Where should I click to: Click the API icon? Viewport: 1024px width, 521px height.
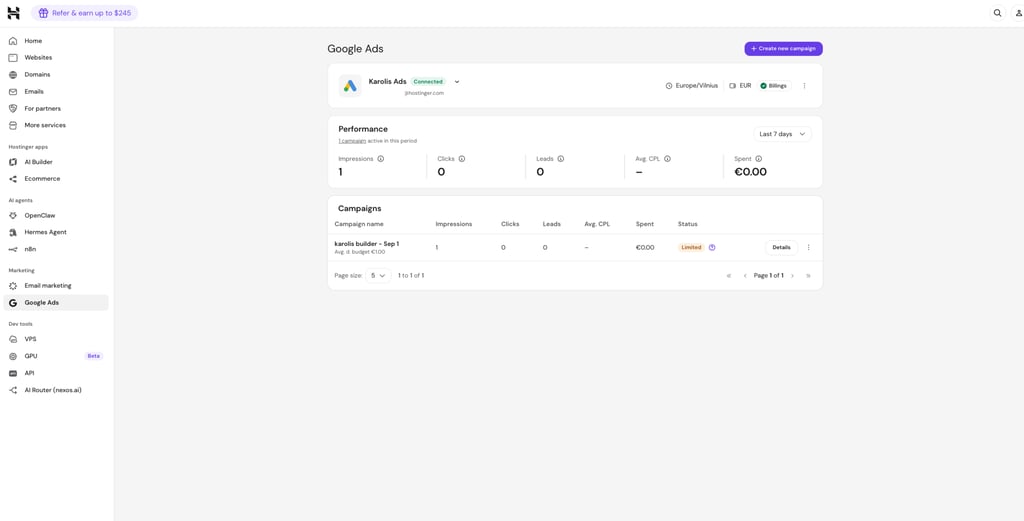[x=13, y=373]
